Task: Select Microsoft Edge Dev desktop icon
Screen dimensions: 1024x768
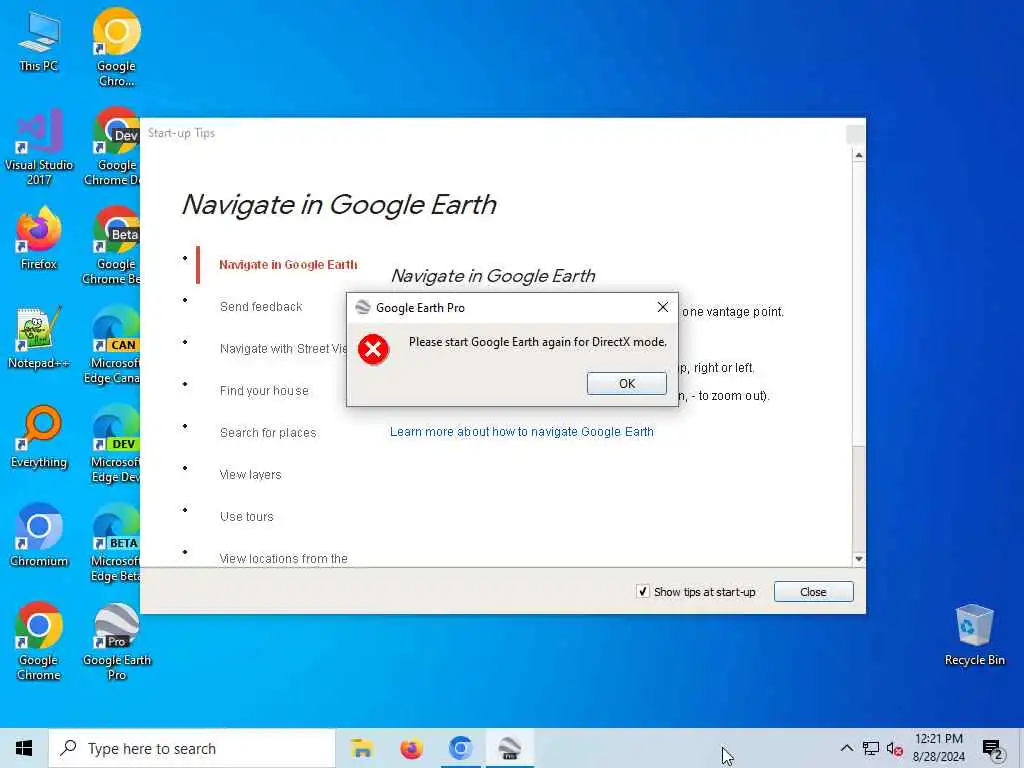Action: (x=116, y=445)
